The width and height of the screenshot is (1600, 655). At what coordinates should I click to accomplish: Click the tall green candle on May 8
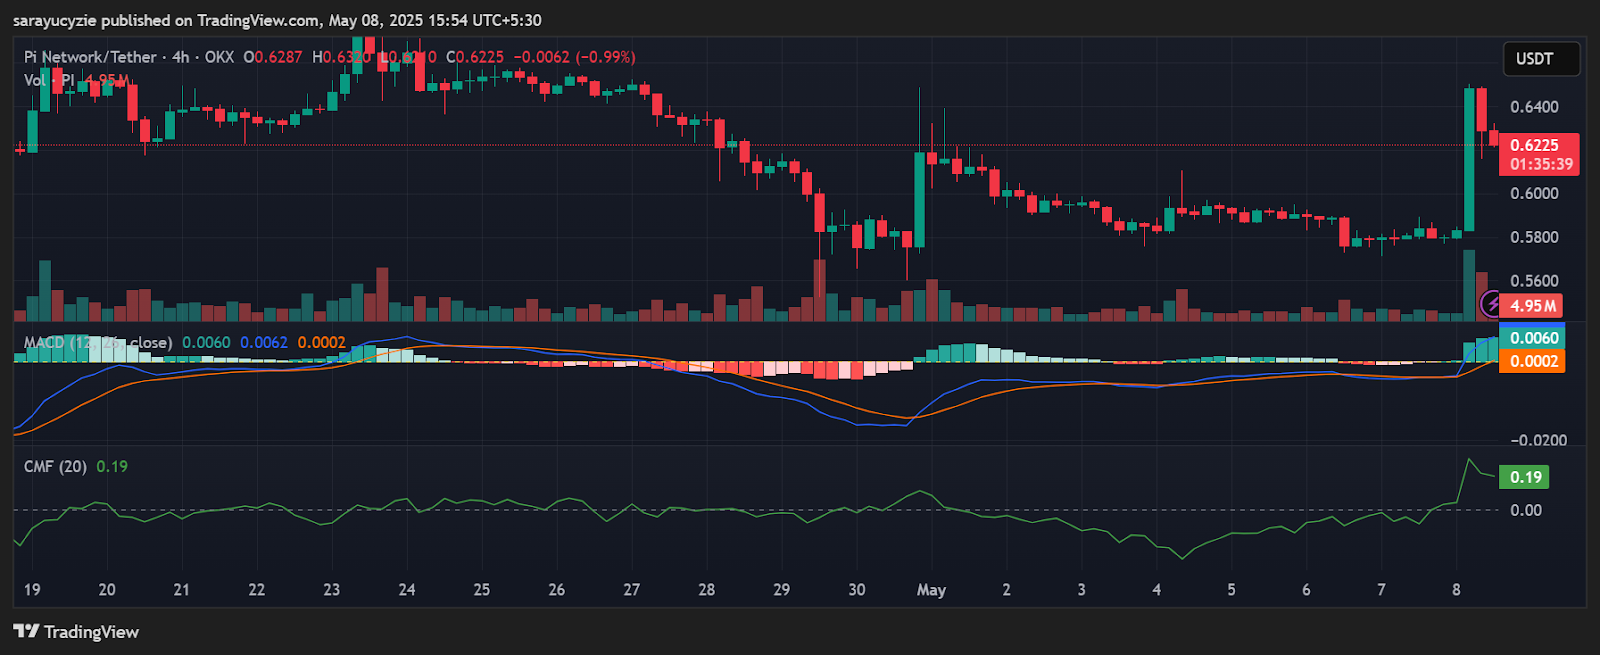(x=1469, y=160)
